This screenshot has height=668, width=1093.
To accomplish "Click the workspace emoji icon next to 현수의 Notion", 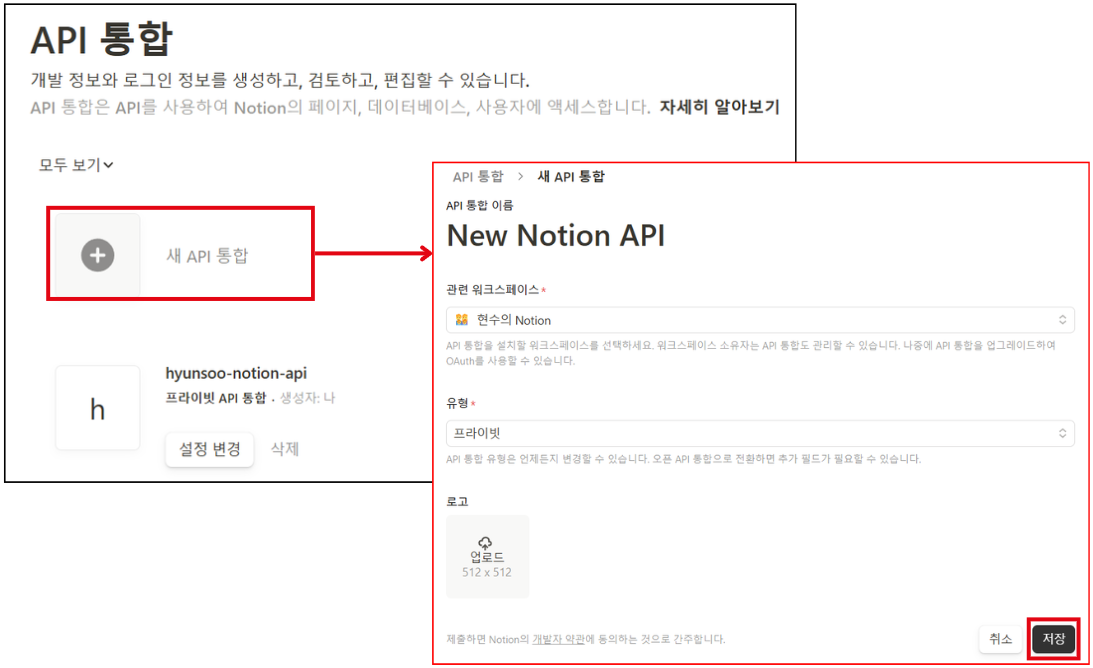I will [461, 320].
